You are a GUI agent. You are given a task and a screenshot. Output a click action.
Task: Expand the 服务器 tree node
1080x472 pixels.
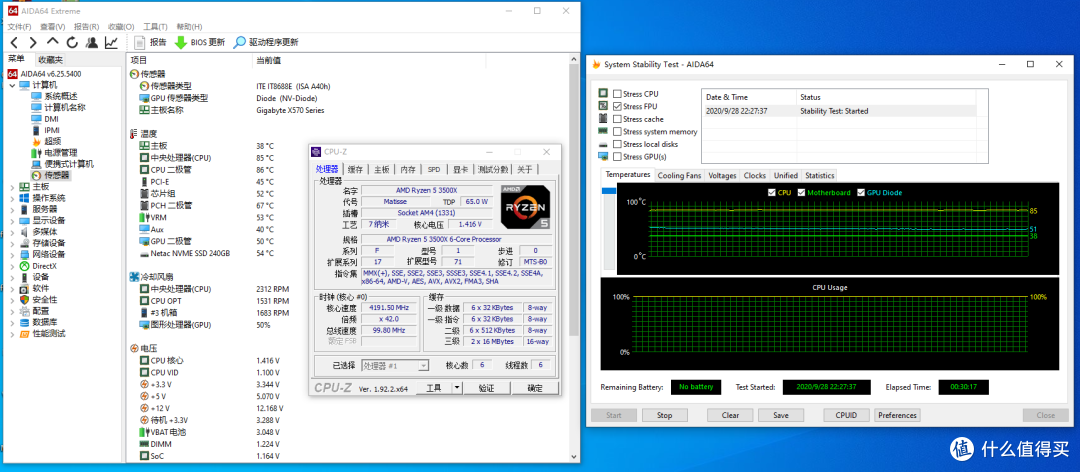point(12,209)
